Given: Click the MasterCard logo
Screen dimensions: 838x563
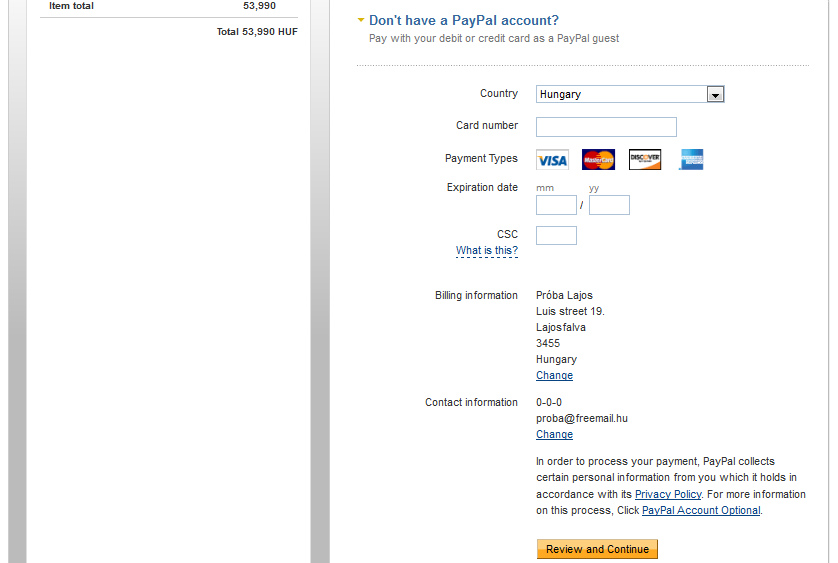Looking at the screenshot, I should (x=599, y=160).
